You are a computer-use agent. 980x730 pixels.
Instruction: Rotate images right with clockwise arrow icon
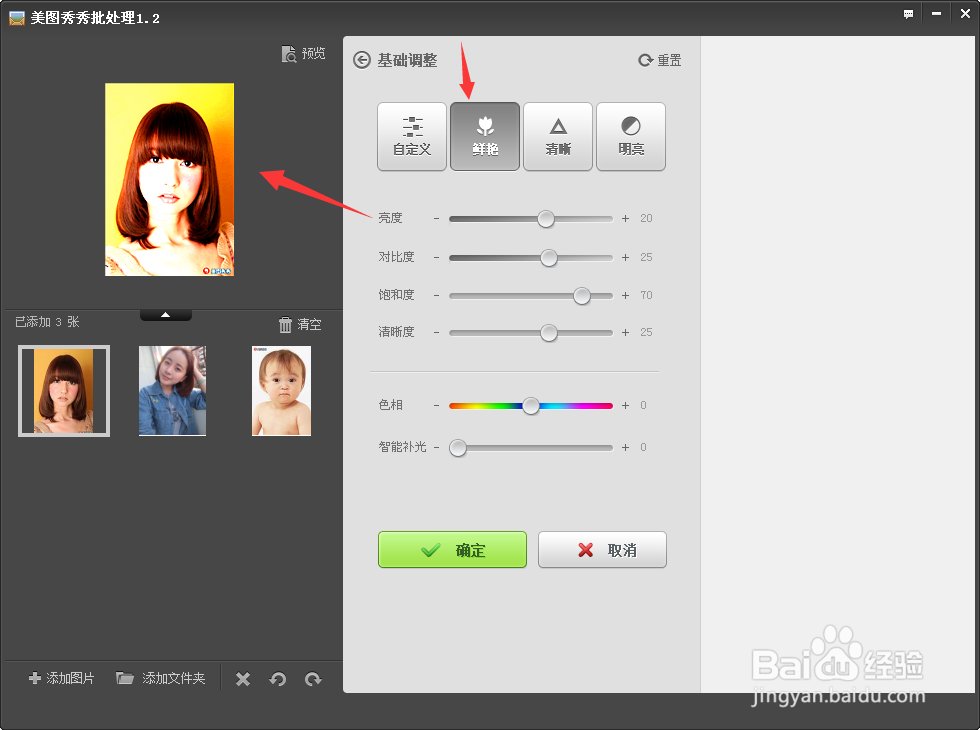[x=313, y=678]
